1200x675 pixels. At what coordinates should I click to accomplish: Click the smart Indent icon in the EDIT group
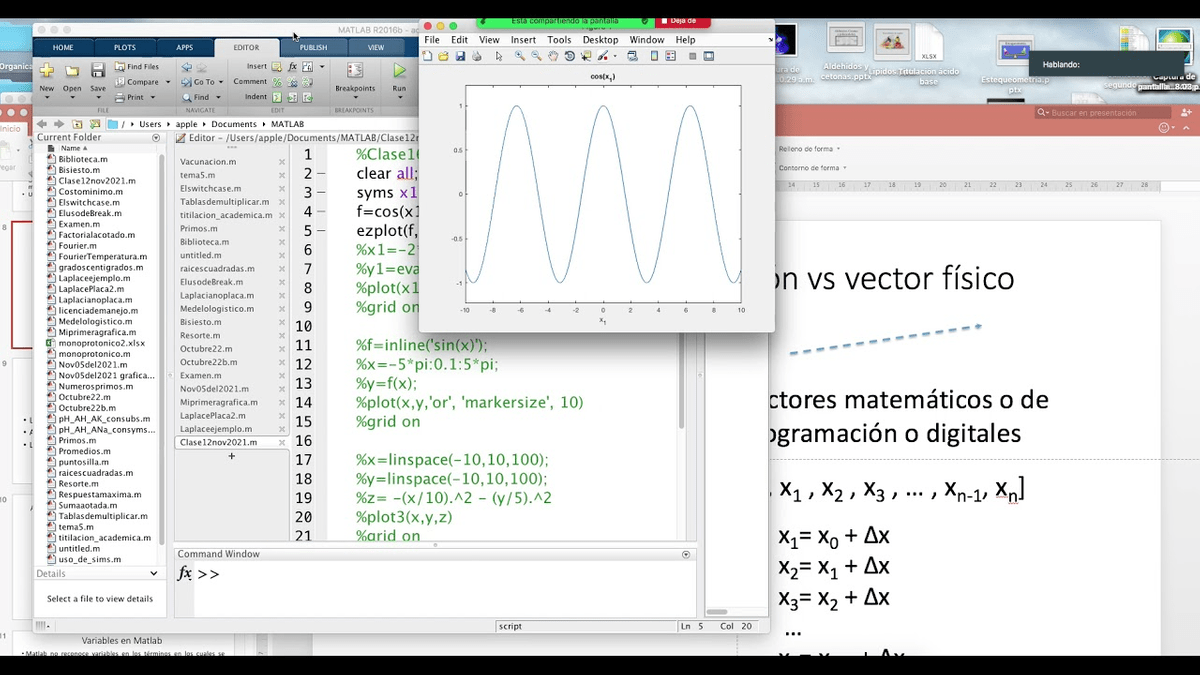click(x=277, y=97)
